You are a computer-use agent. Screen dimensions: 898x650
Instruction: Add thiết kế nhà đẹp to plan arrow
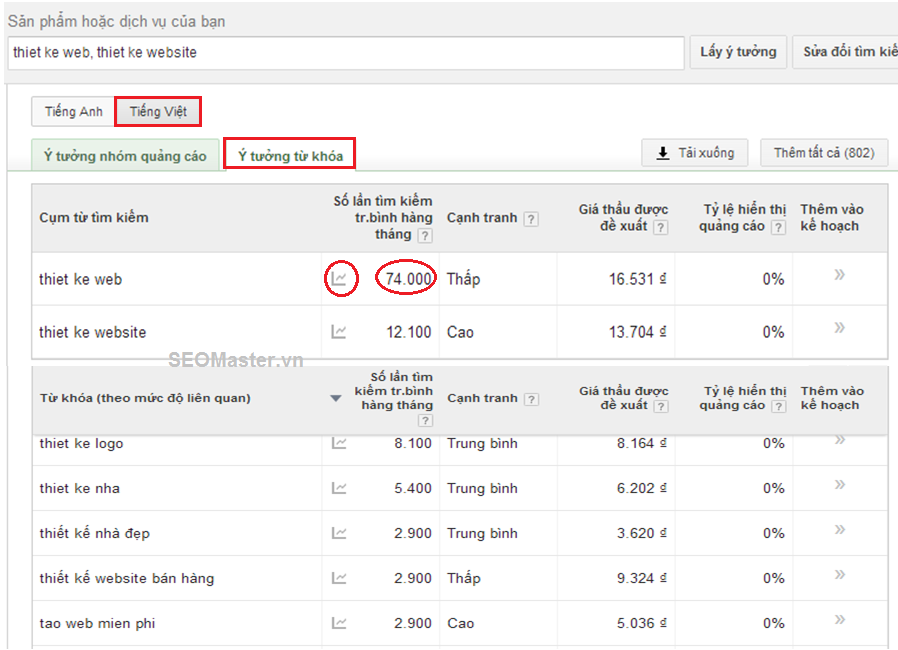point(840,529)
